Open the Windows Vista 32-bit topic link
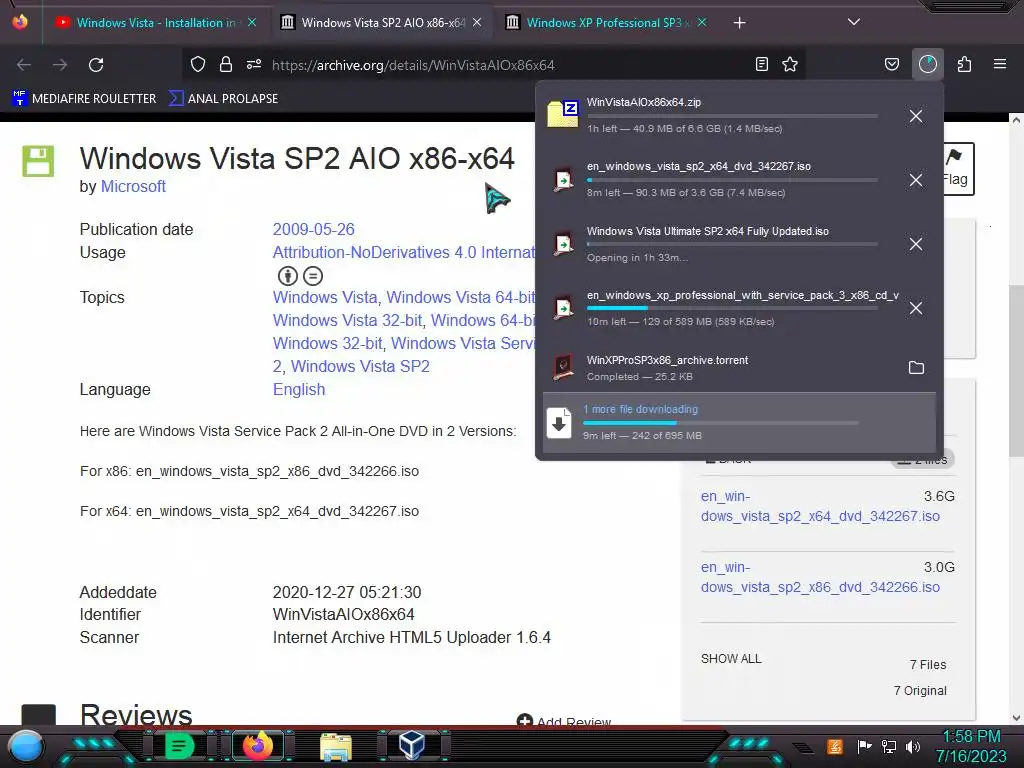The image size is (1024, 768). (347, 321)
